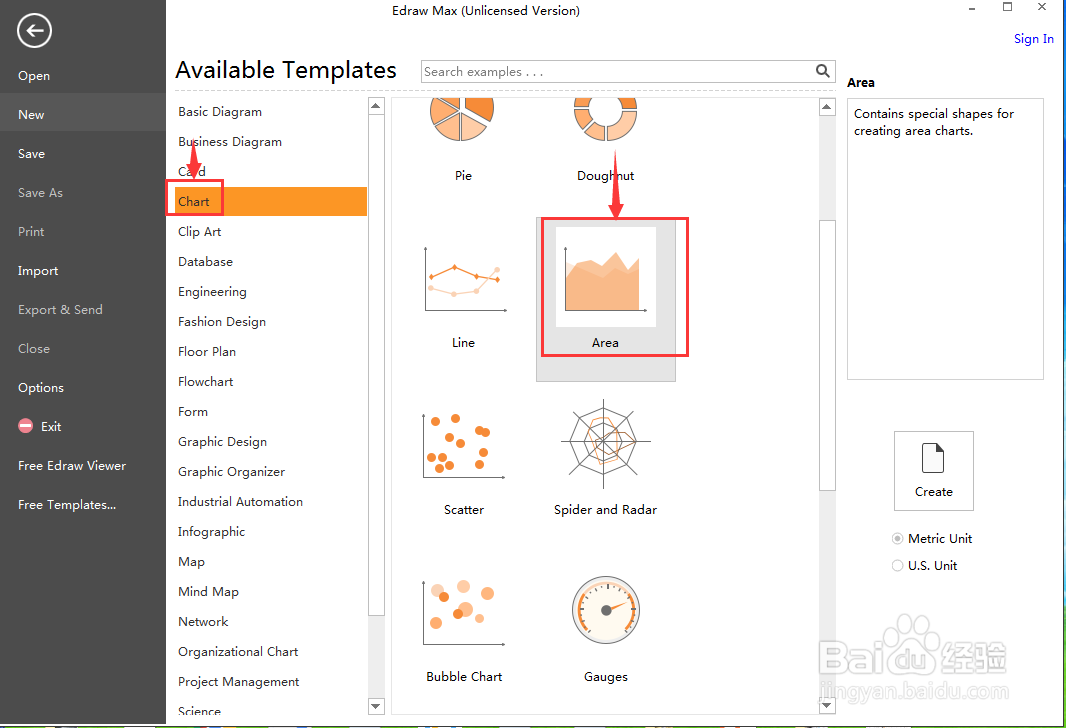This screenshot has width=1066, height=728.
Task: Click the red Exit icon
Action: coord(25,426)
